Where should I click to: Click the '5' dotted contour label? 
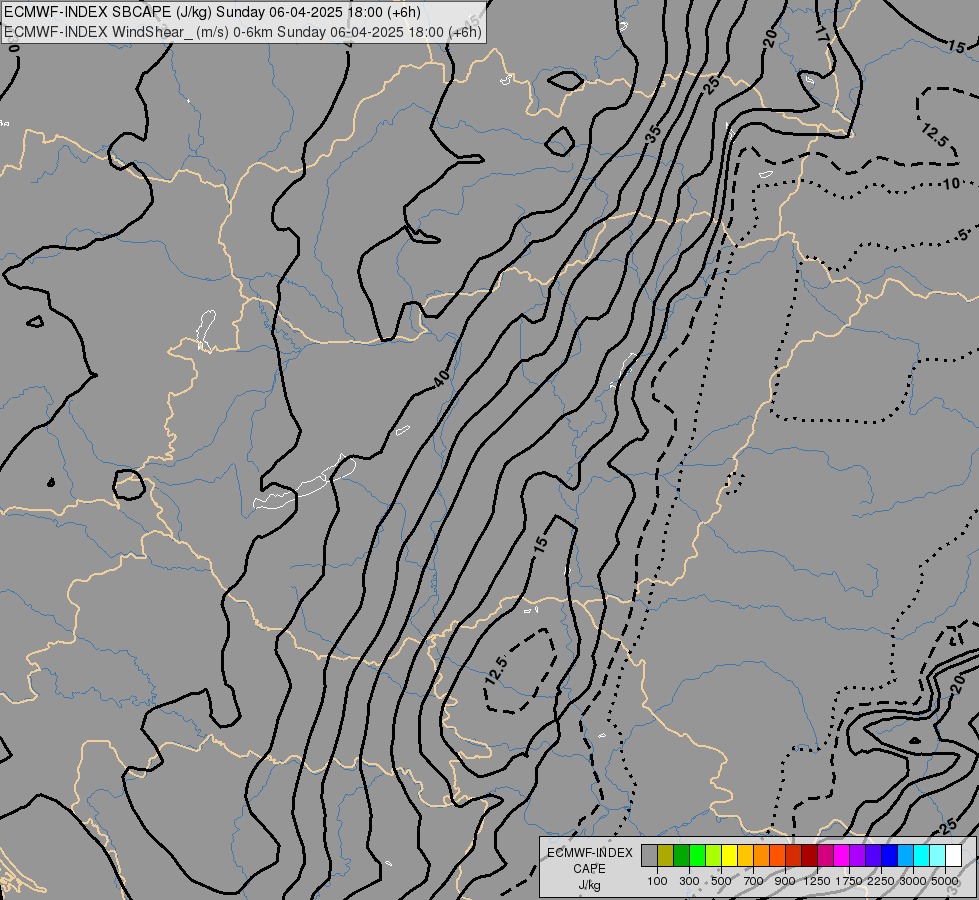963,235
